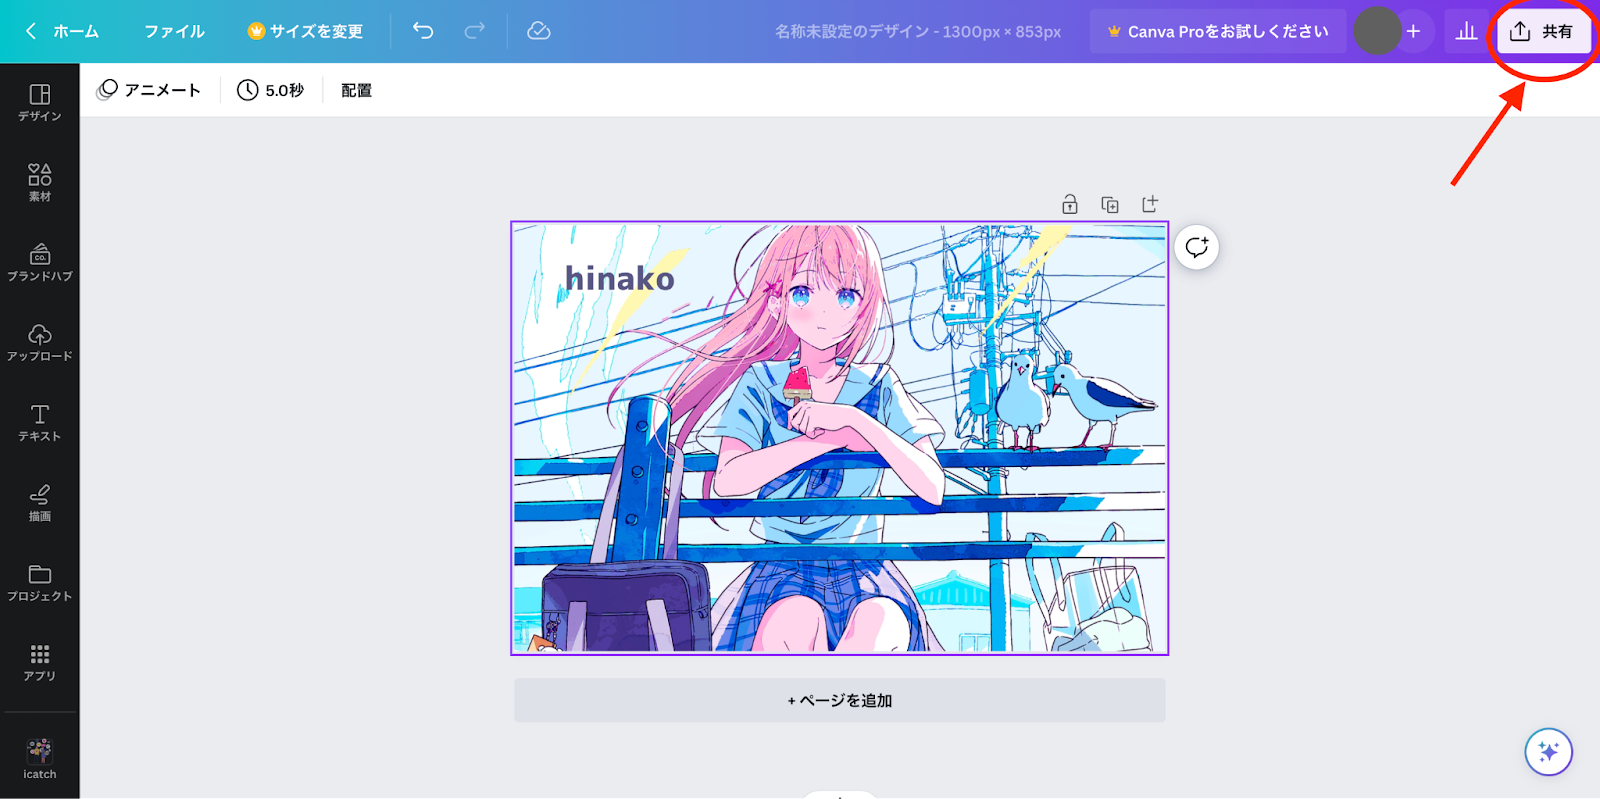The image size is (1600, 799).
Task: Click the ページを追加 button
Action: (x=839, y=700)
